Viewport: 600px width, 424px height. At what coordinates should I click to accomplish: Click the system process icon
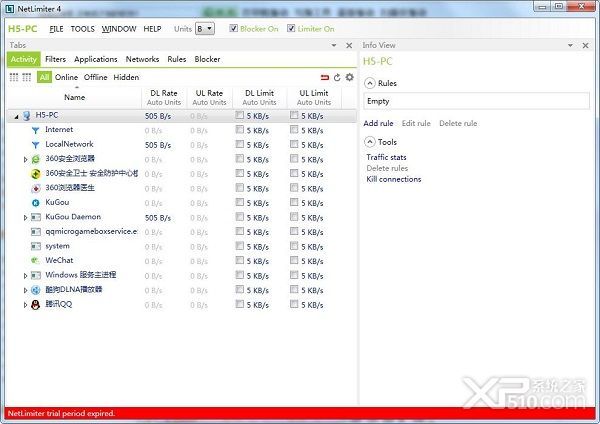tap(36, 246)
